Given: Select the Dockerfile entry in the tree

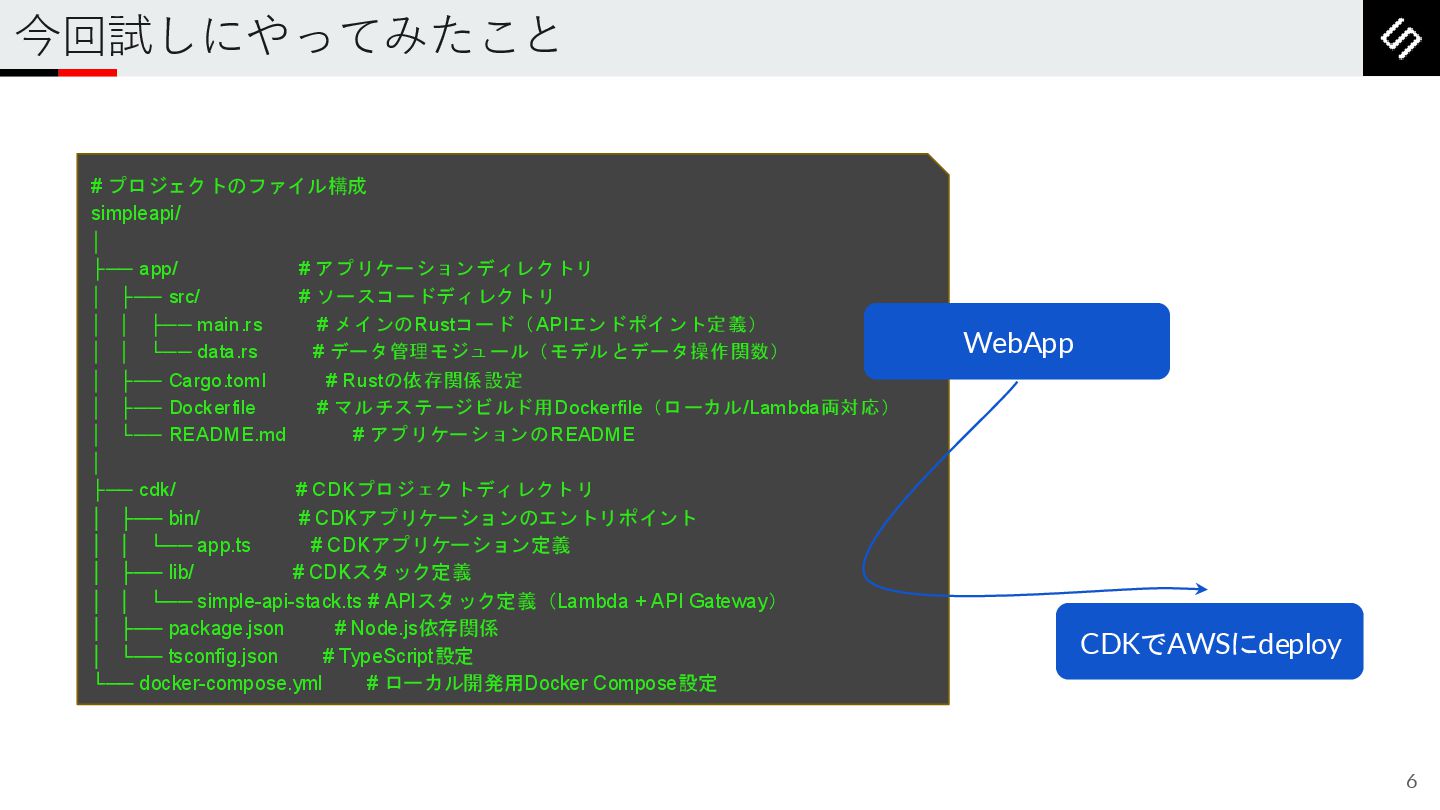Looking at the screenshot, I should click(x=212, y=408).
